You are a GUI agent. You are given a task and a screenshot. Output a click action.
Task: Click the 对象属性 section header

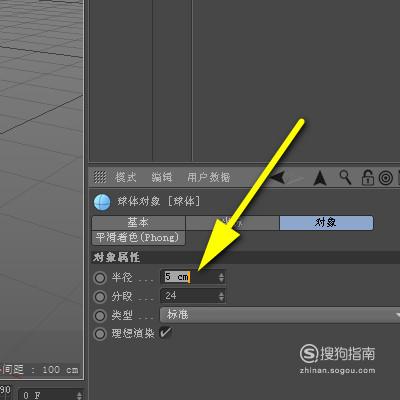[x=245, y=257]
